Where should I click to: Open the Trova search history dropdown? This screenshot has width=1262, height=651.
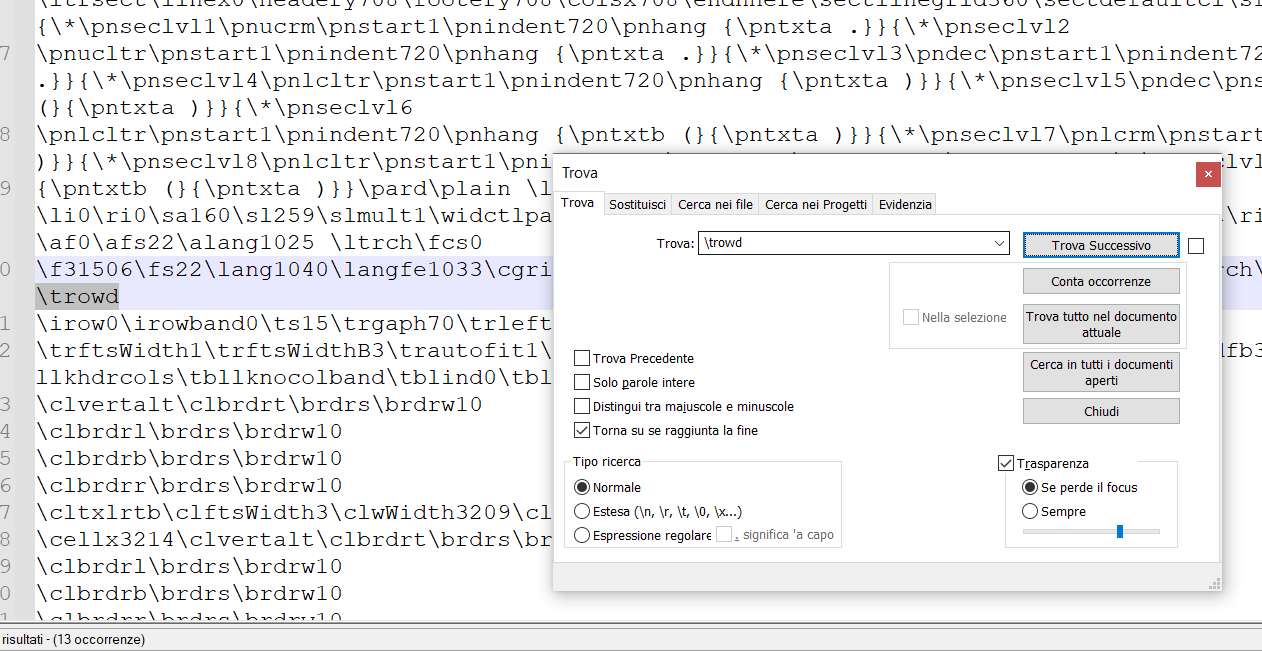999,243
